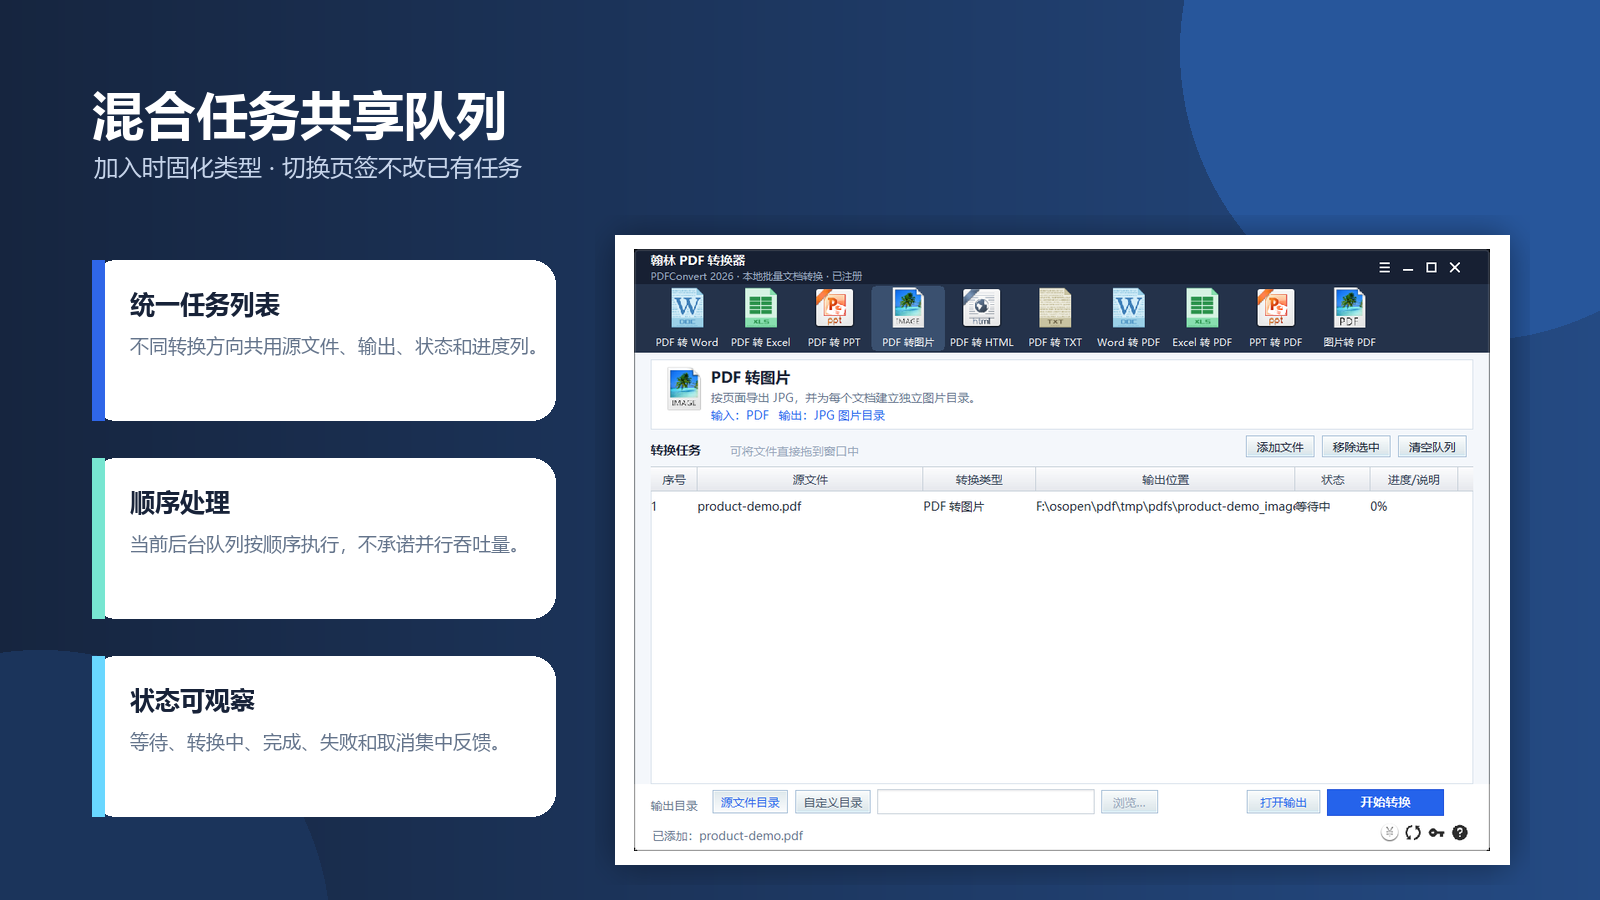Viewport: 1600px width, 900px height.
Task: Select the Word 转 PDF conversion icon
Action: tap(1128, 318)
